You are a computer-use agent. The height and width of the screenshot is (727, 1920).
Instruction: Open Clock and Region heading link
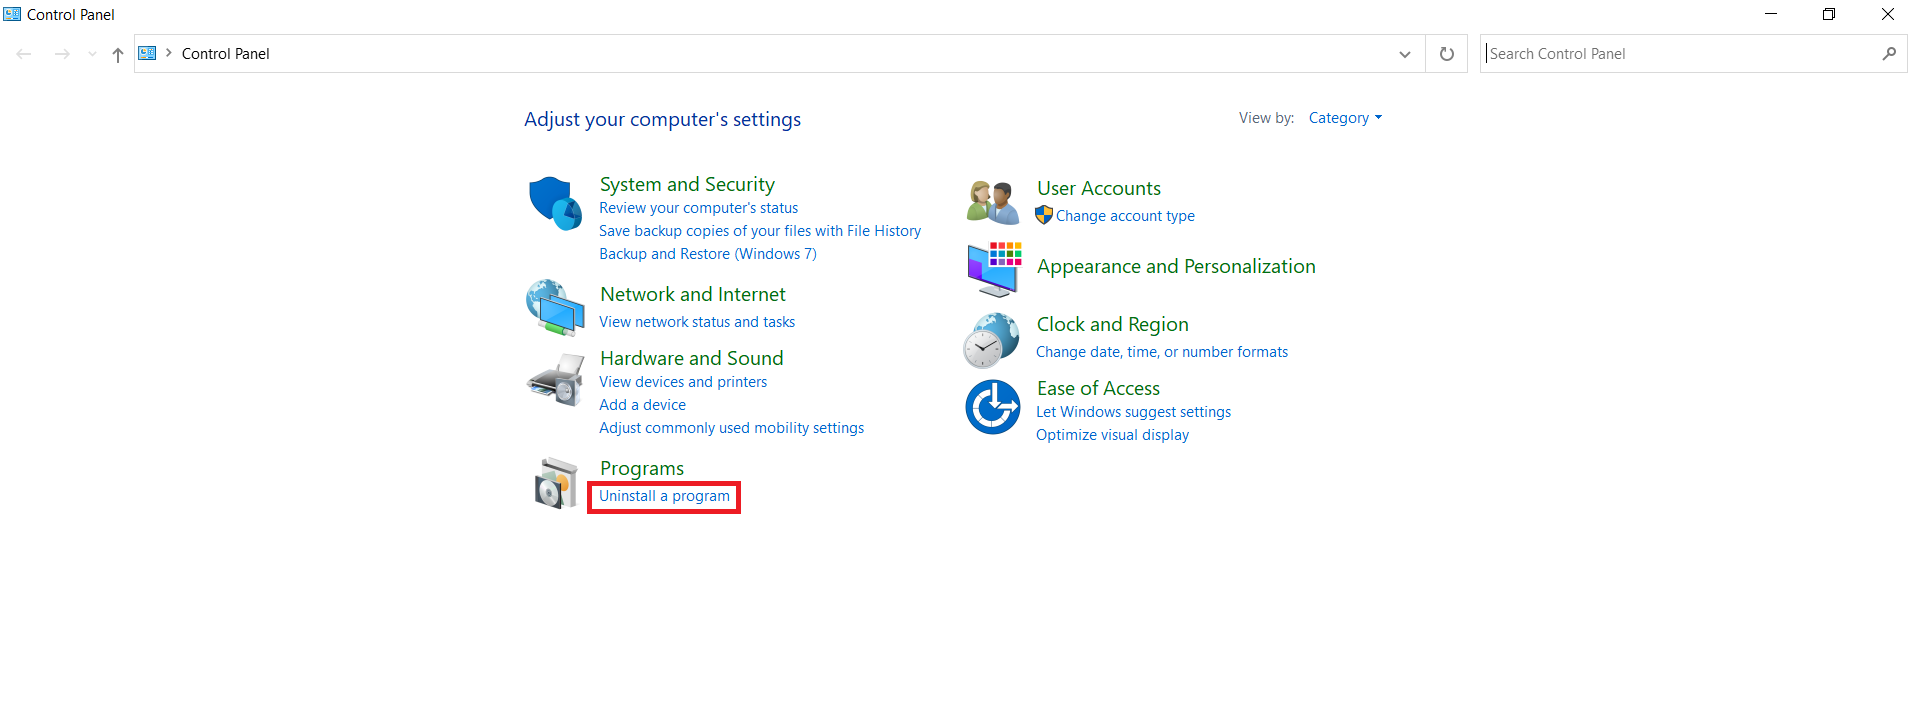pos(1112,324)
